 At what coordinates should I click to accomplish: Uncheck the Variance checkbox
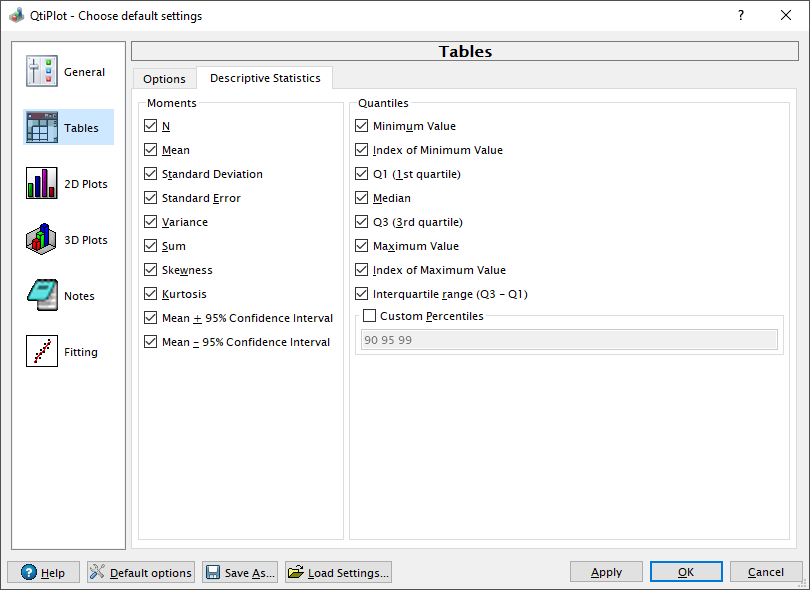click(150, 222)
